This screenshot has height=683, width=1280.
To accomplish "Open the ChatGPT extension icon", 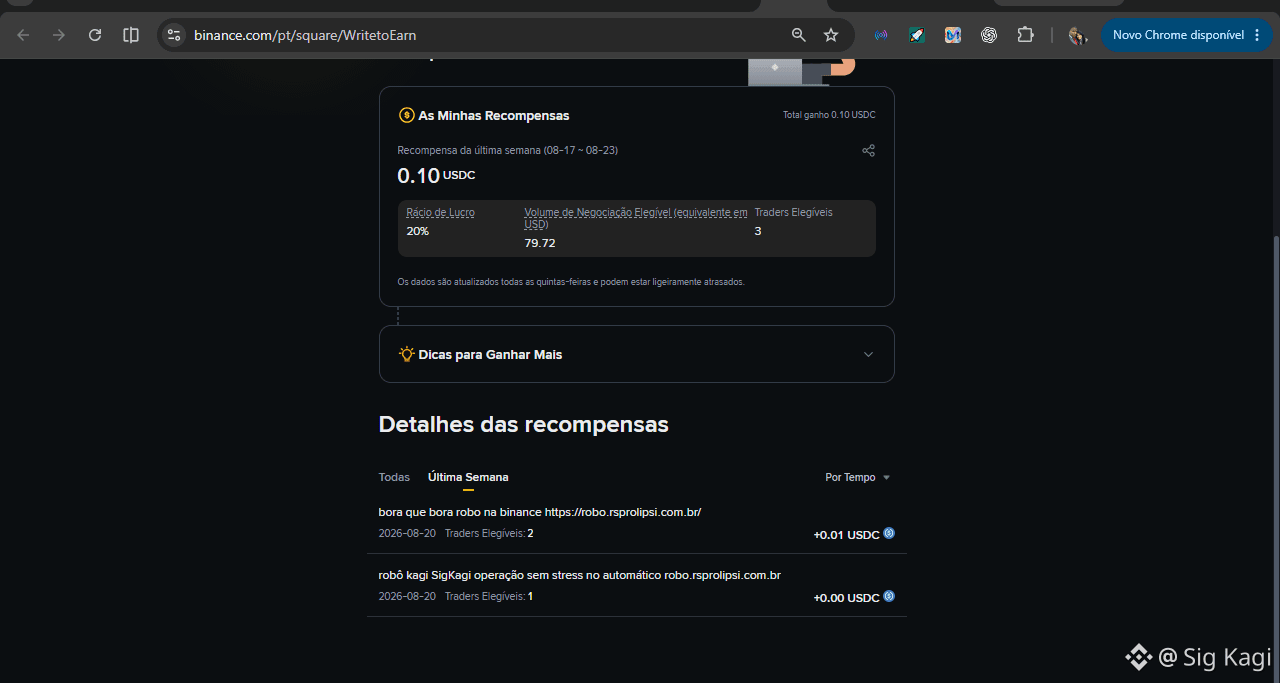I will [989, 35].
